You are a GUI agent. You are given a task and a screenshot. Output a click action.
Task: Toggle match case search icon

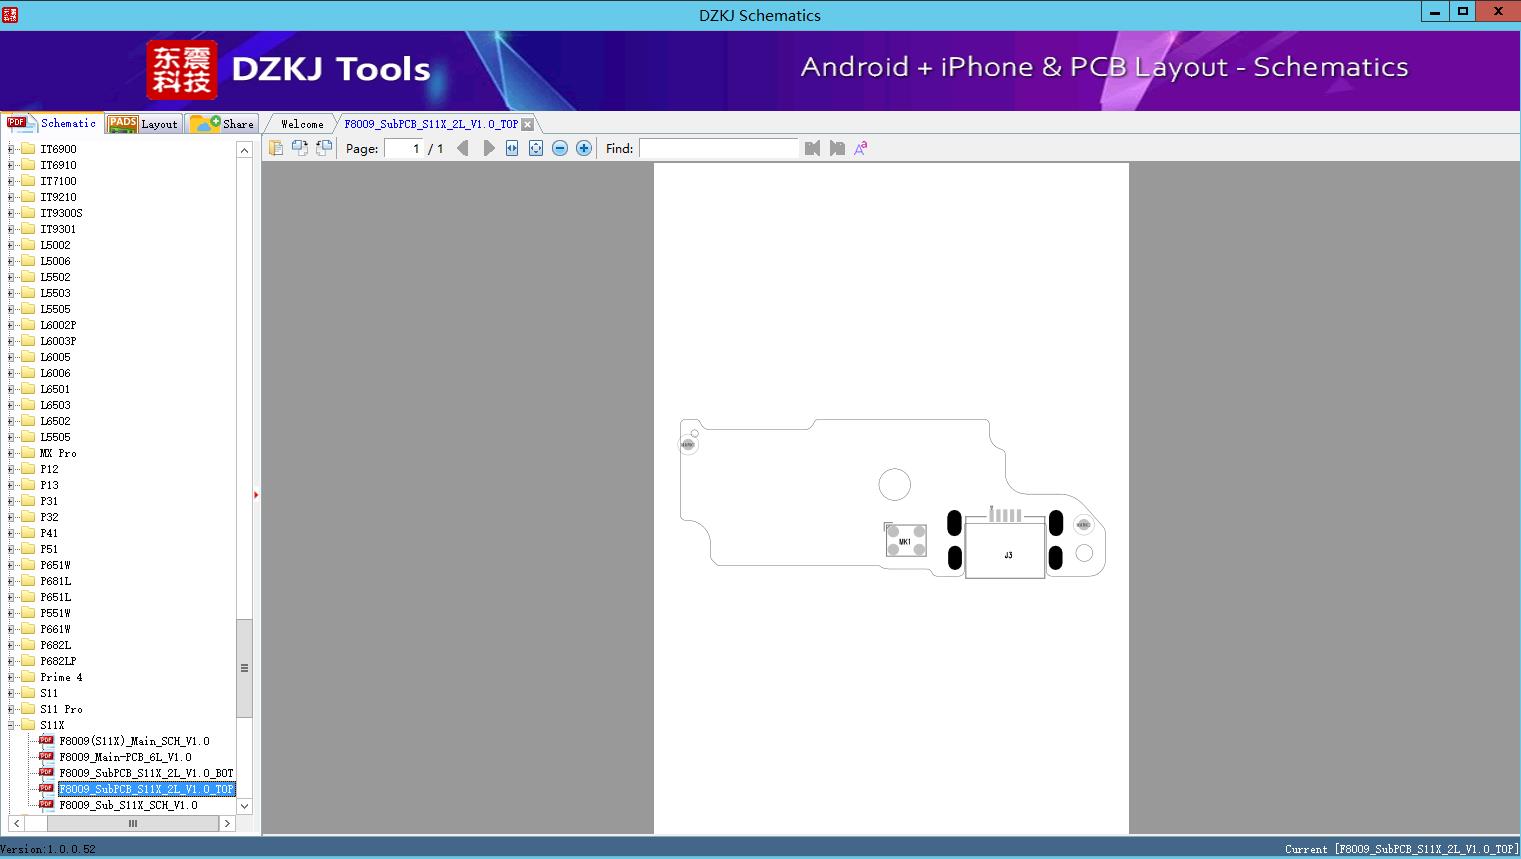point(861,148)
